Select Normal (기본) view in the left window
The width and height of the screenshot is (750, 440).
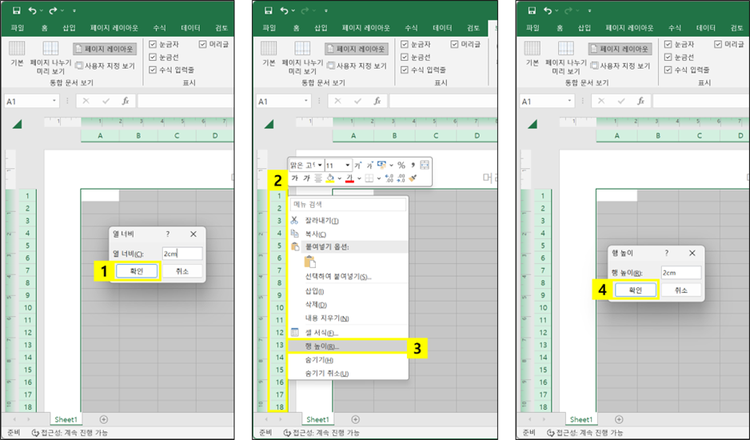(17, 54)
